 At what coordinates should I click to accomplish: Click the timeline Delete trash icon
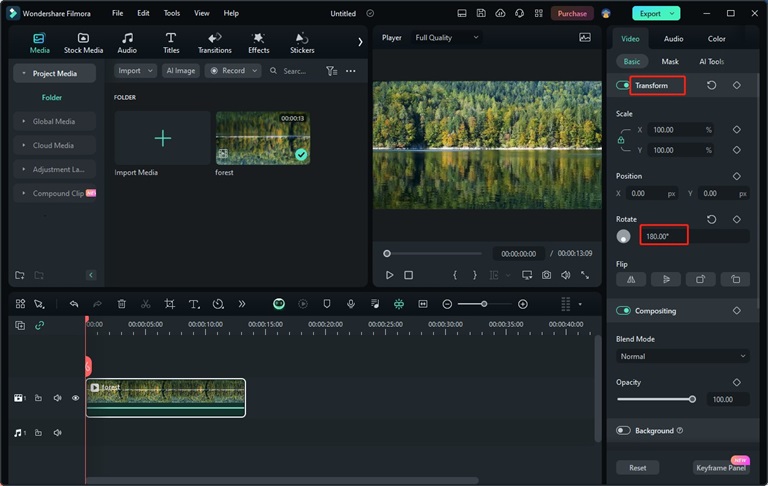coord(121,304)
